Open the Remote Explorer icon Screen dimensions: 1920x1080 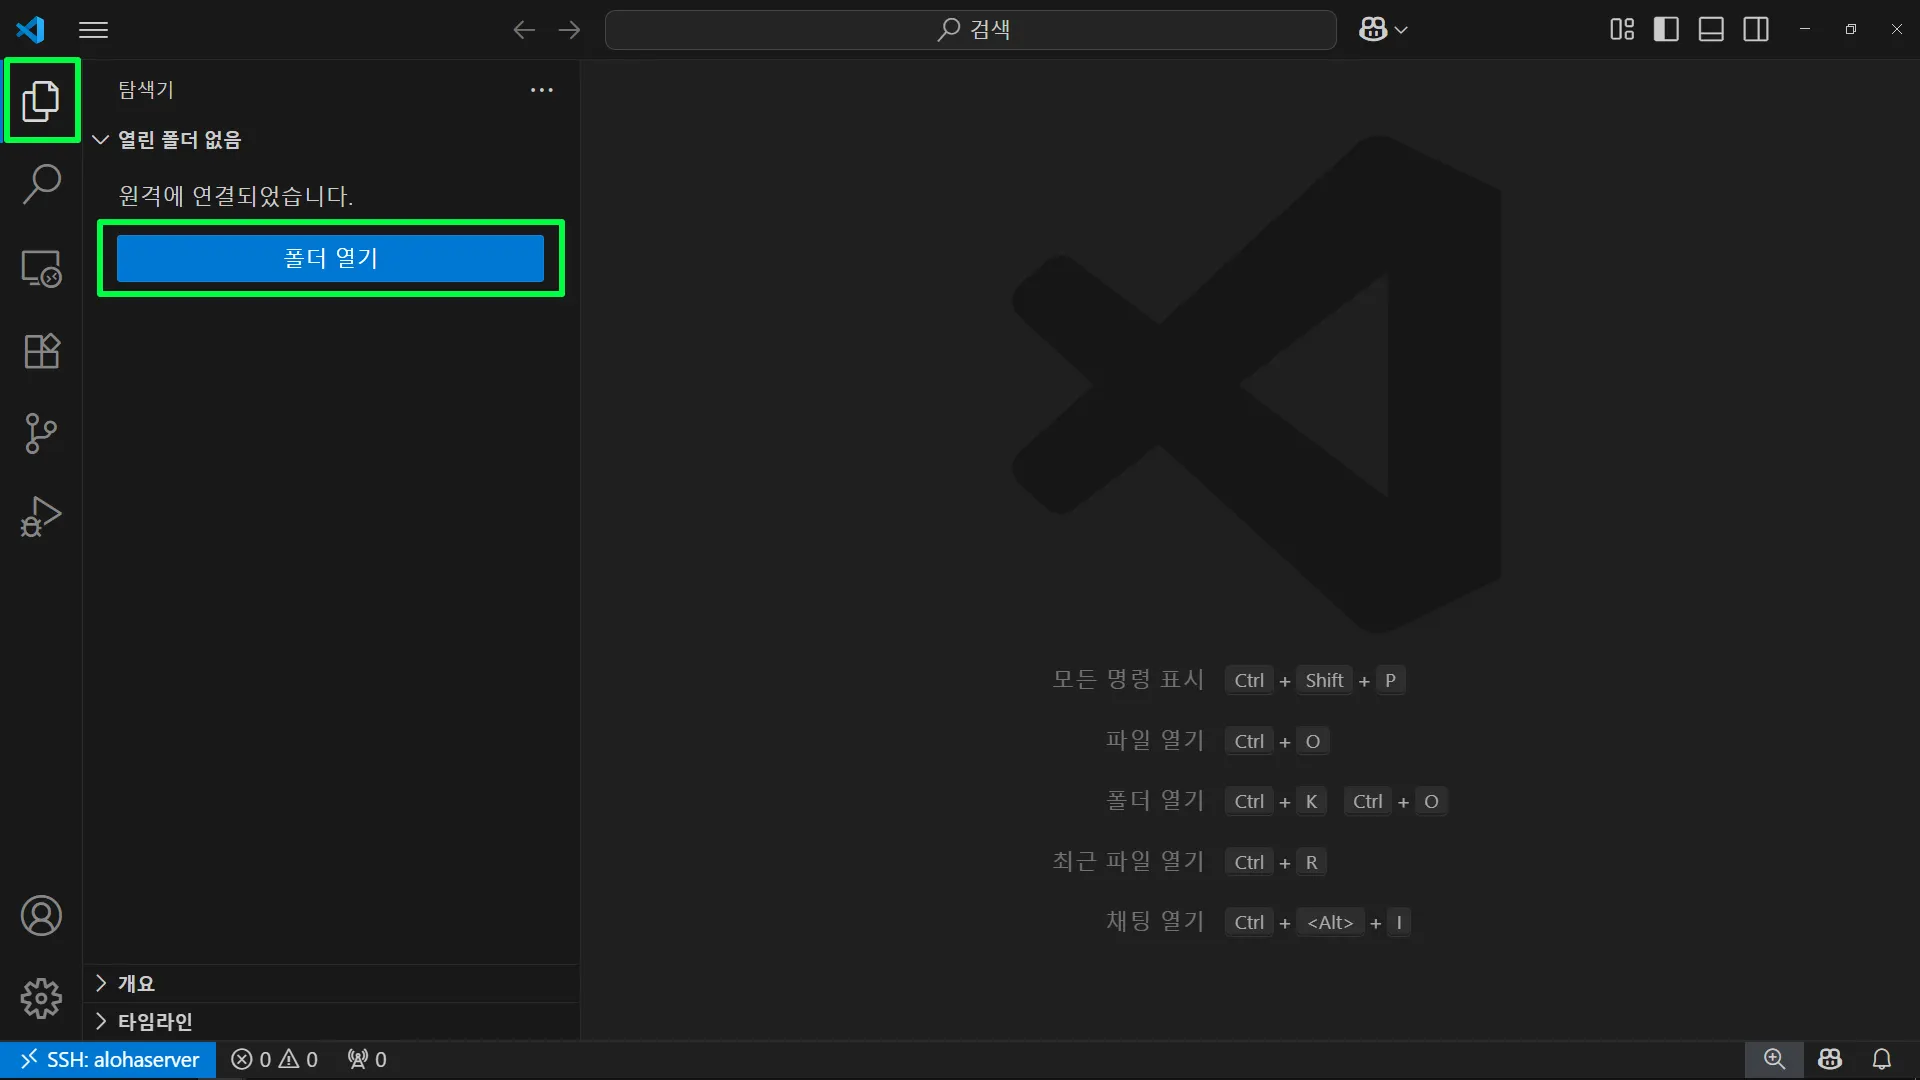click(x=41, y=268)
